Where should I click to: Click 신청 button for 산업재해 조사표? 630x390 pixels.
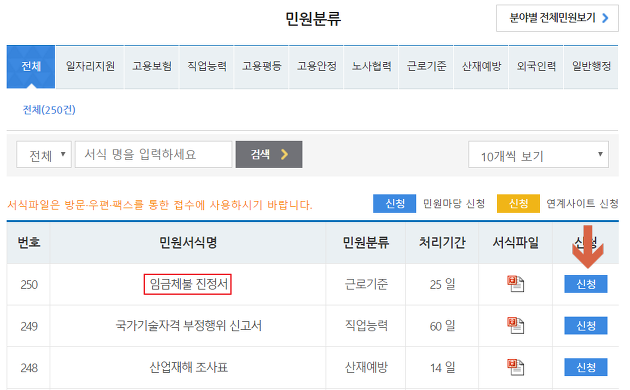coord(585,367)
